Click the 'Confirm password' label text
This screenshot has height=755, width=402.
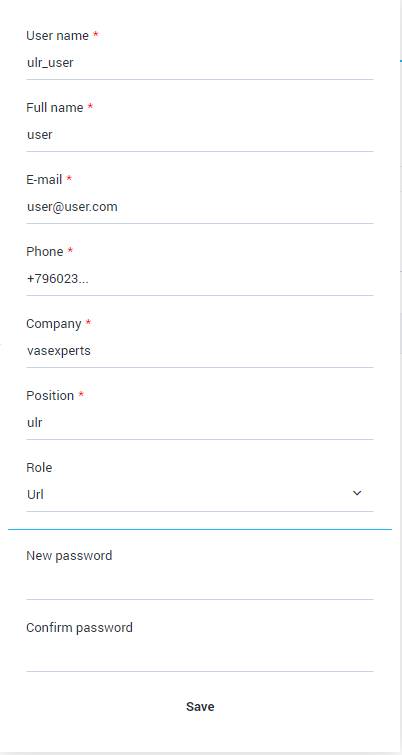[79, 628]
